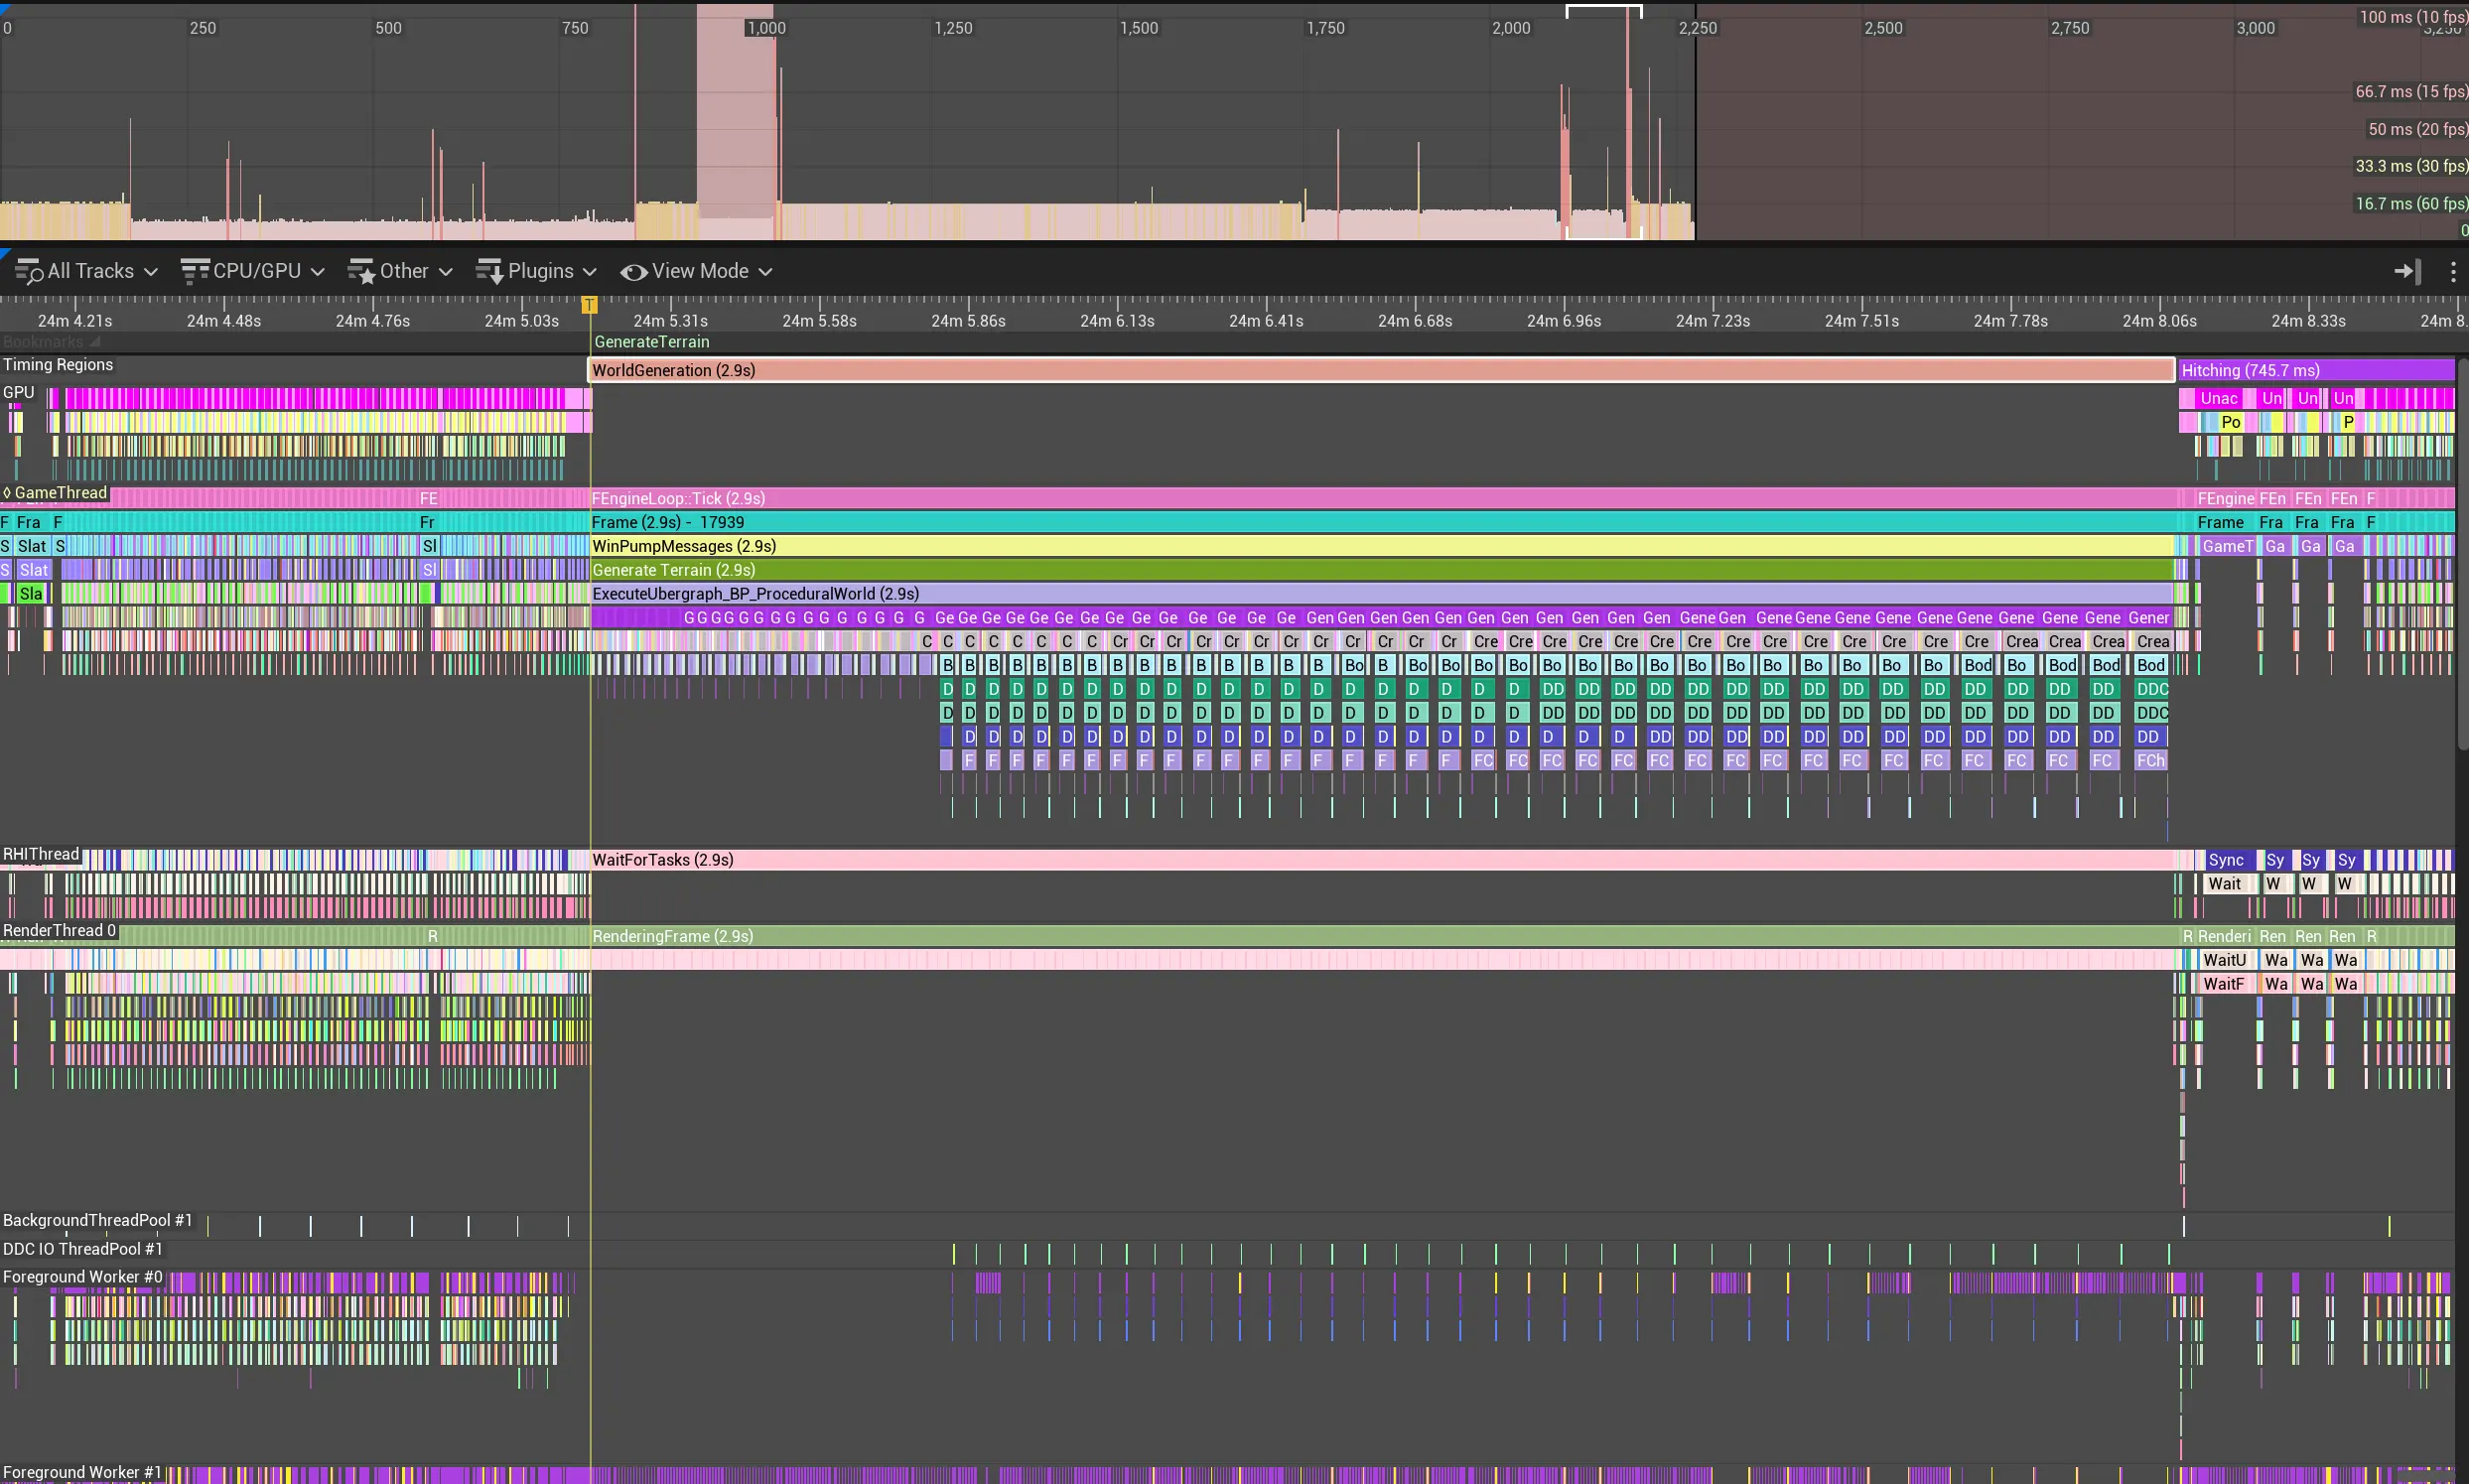Click the 33.3 ms (30 fps) graph label
Image resolution: width=2469 pixels, height=1484 pixels.
[x=2411, y=166]
